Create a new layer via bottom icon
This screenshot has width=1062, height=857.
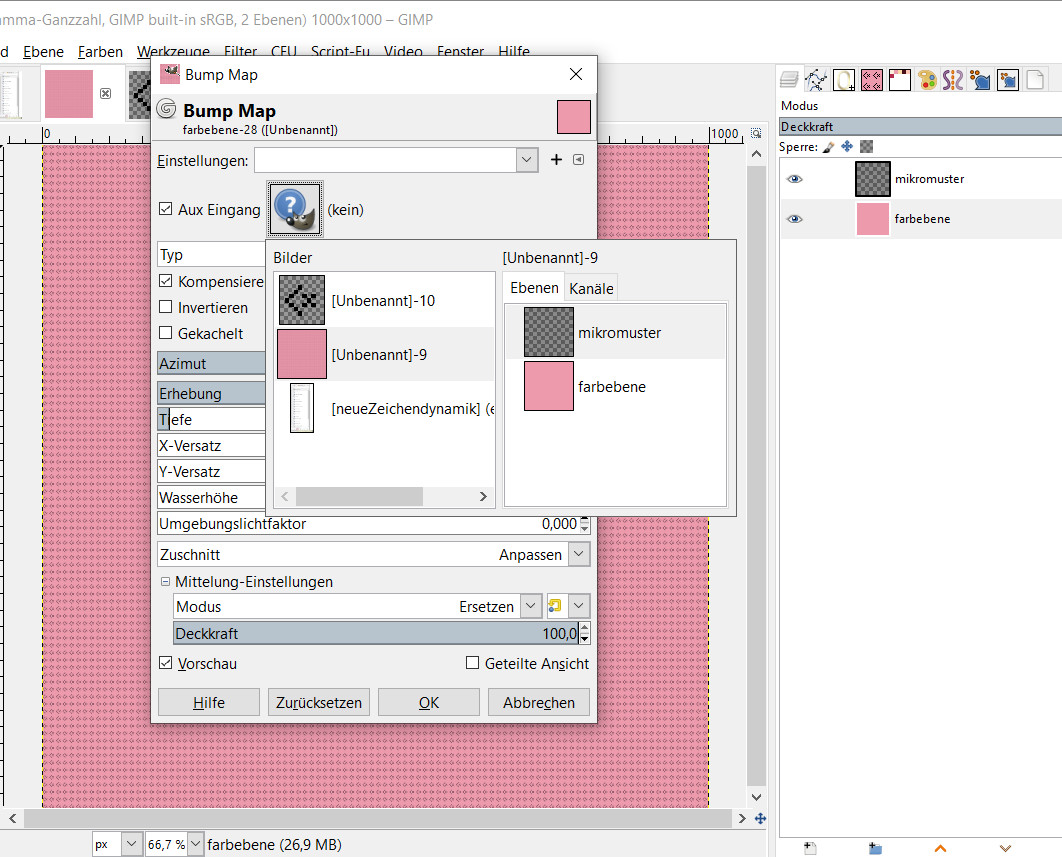point(810,848)
